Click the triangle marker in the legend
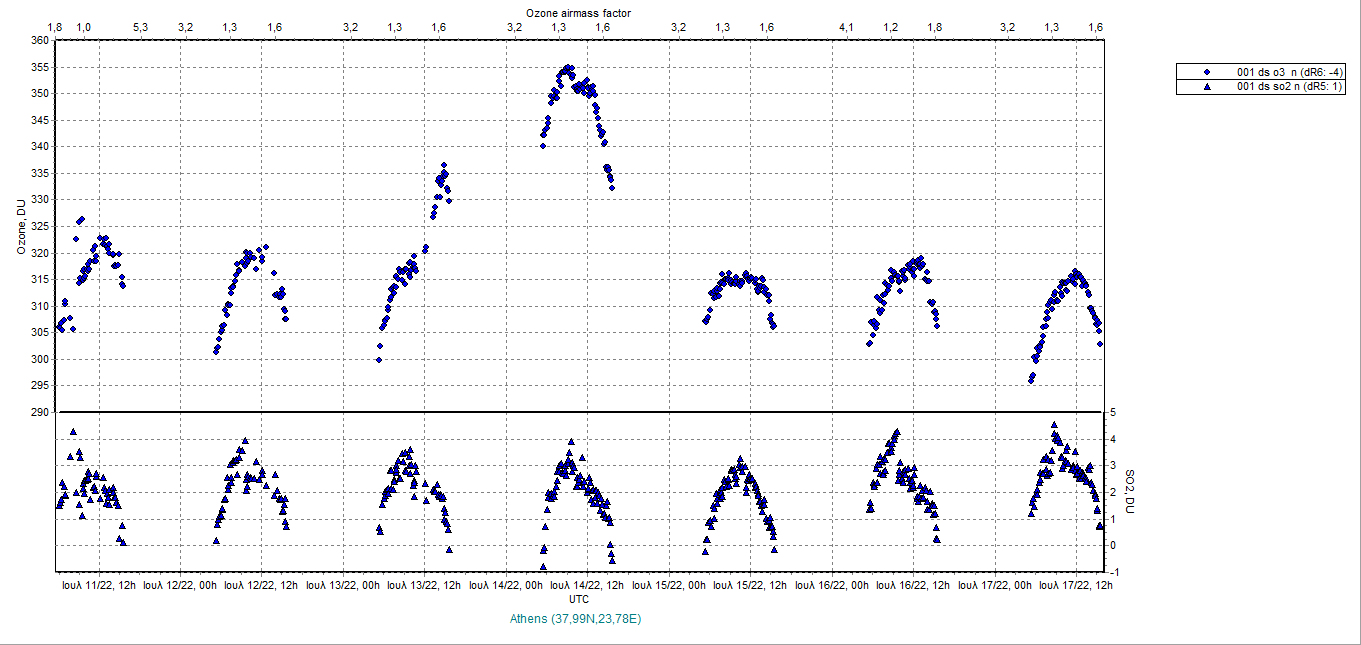Image resolution: width=1361 pixels, height=645 pixels. 1207,87
